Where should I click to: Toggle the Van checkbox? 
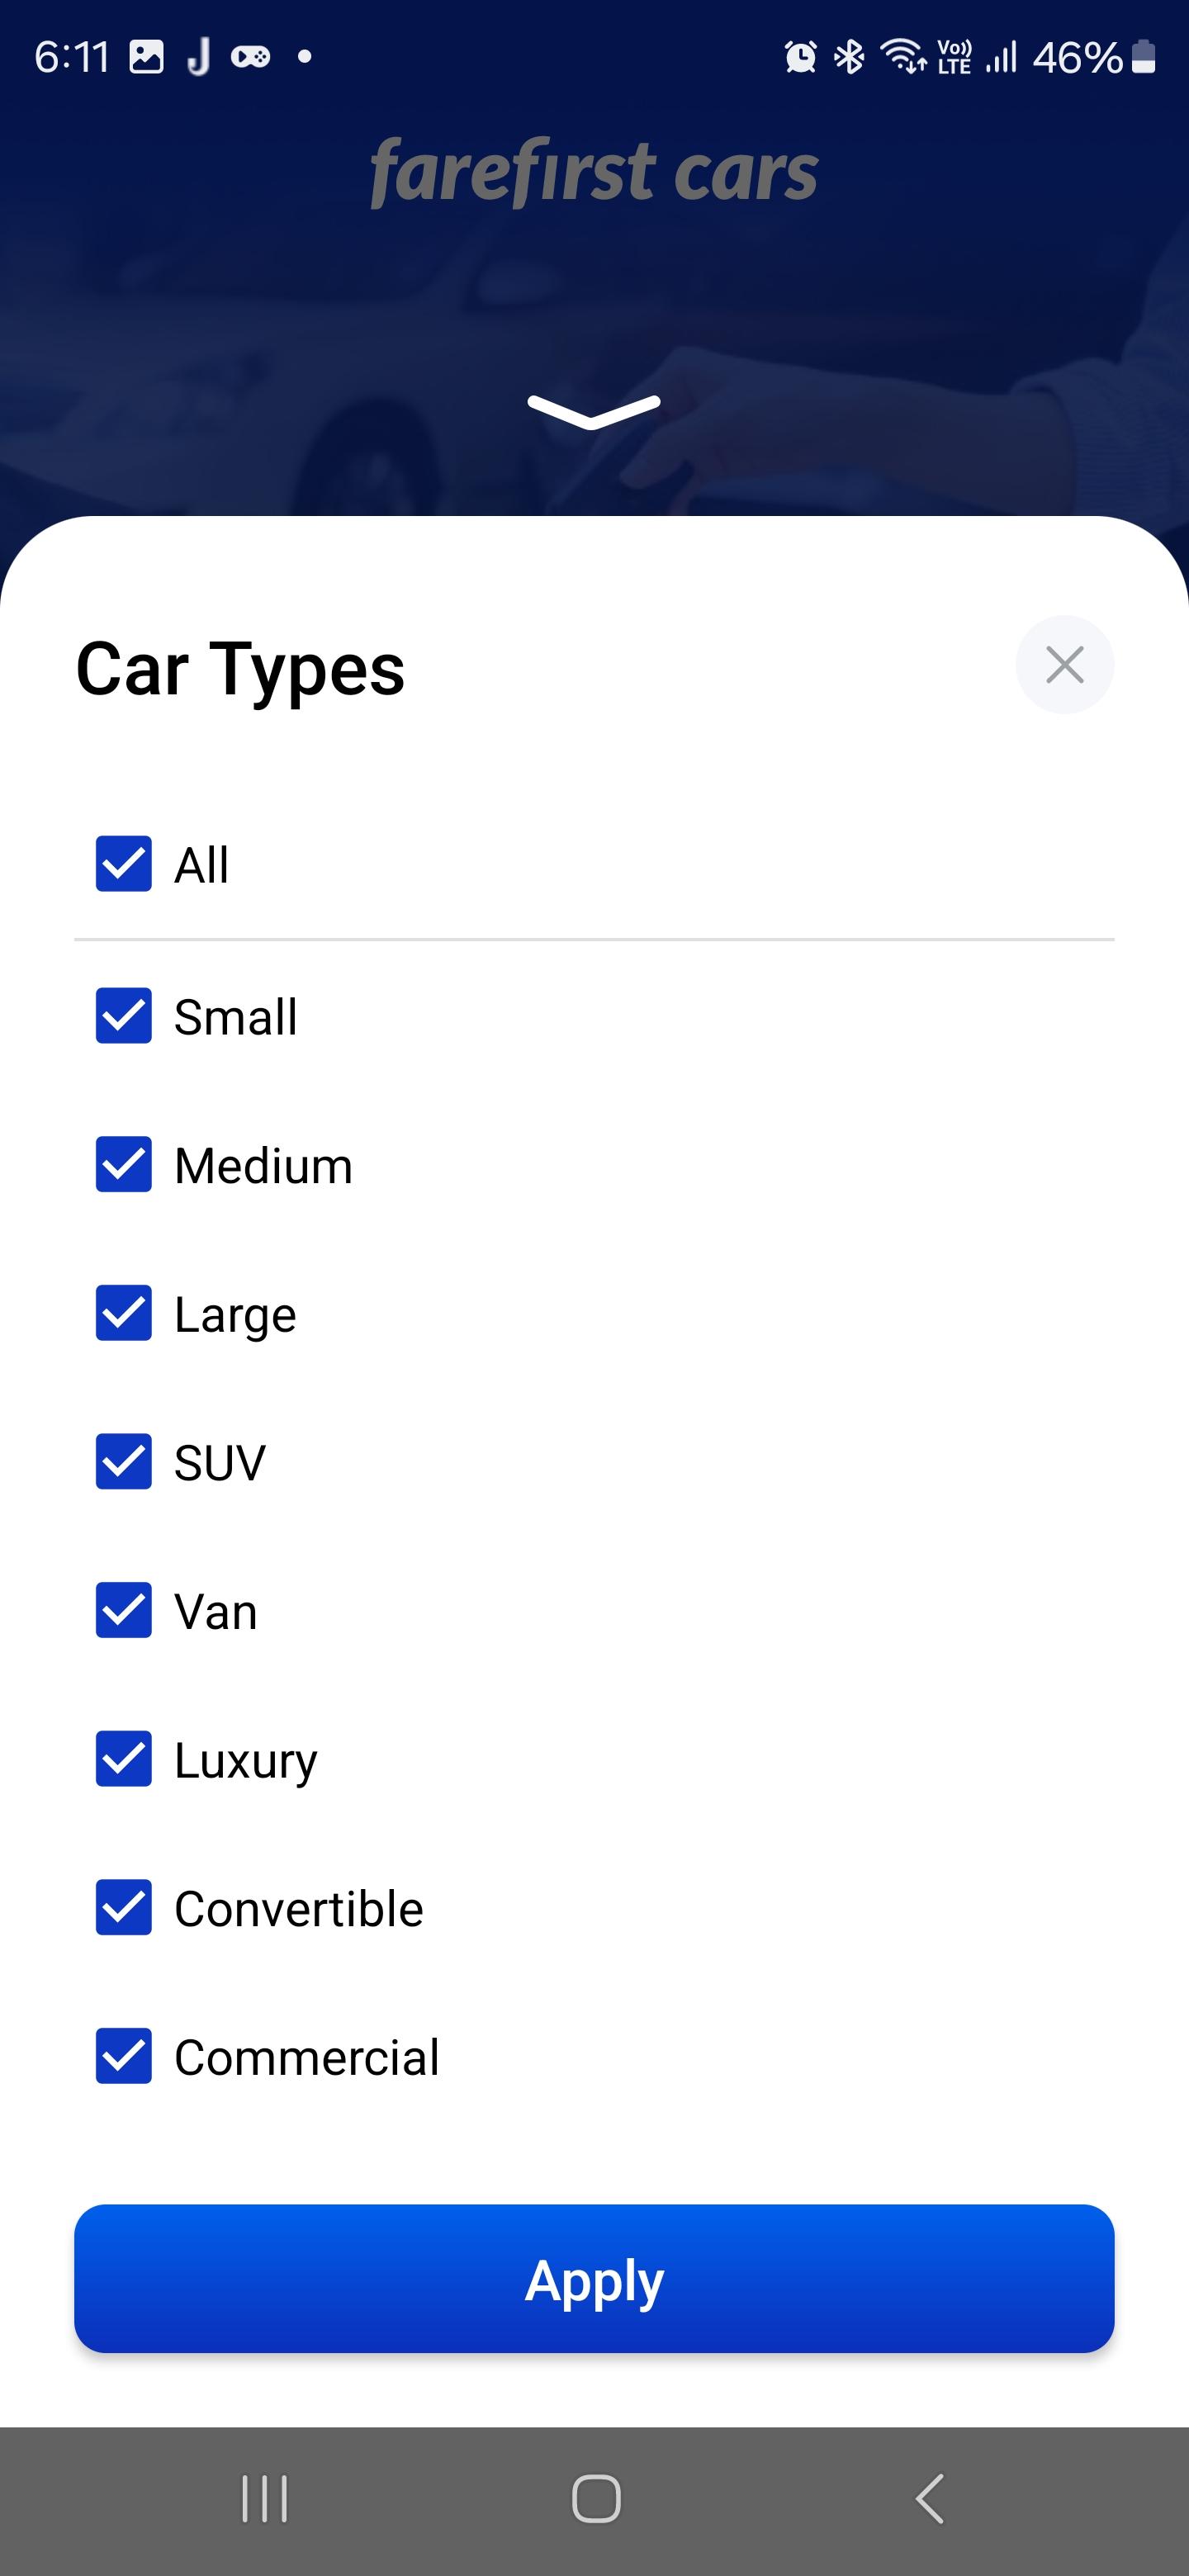pyautogui.click(x=124, y=1610)
